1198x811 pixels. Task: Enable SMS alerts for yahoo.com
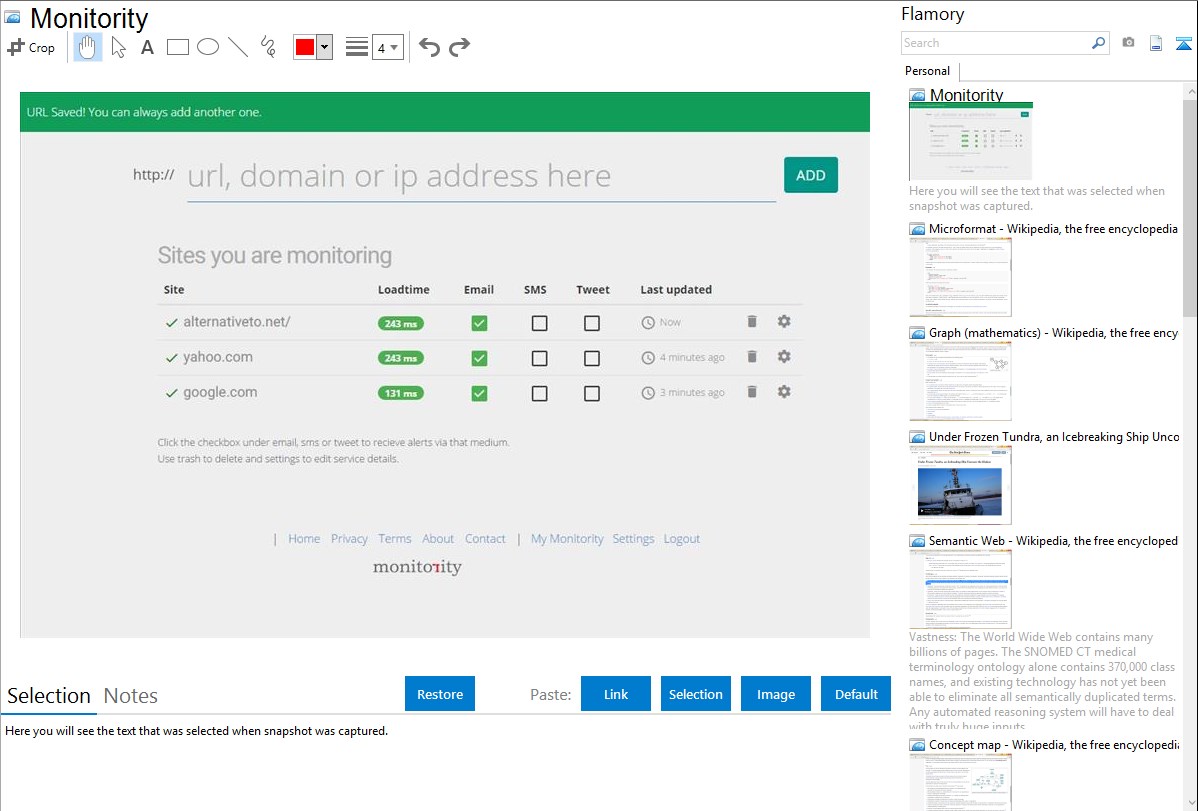(539, 358)
